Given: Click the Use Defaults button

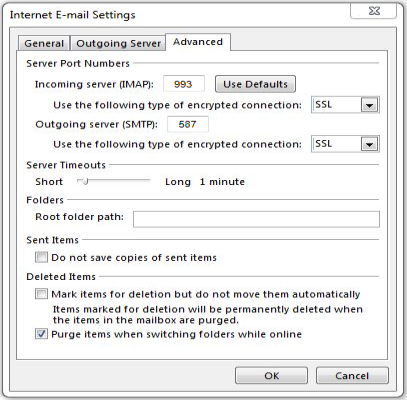Looking at the screenshot, I should point(255,84).
